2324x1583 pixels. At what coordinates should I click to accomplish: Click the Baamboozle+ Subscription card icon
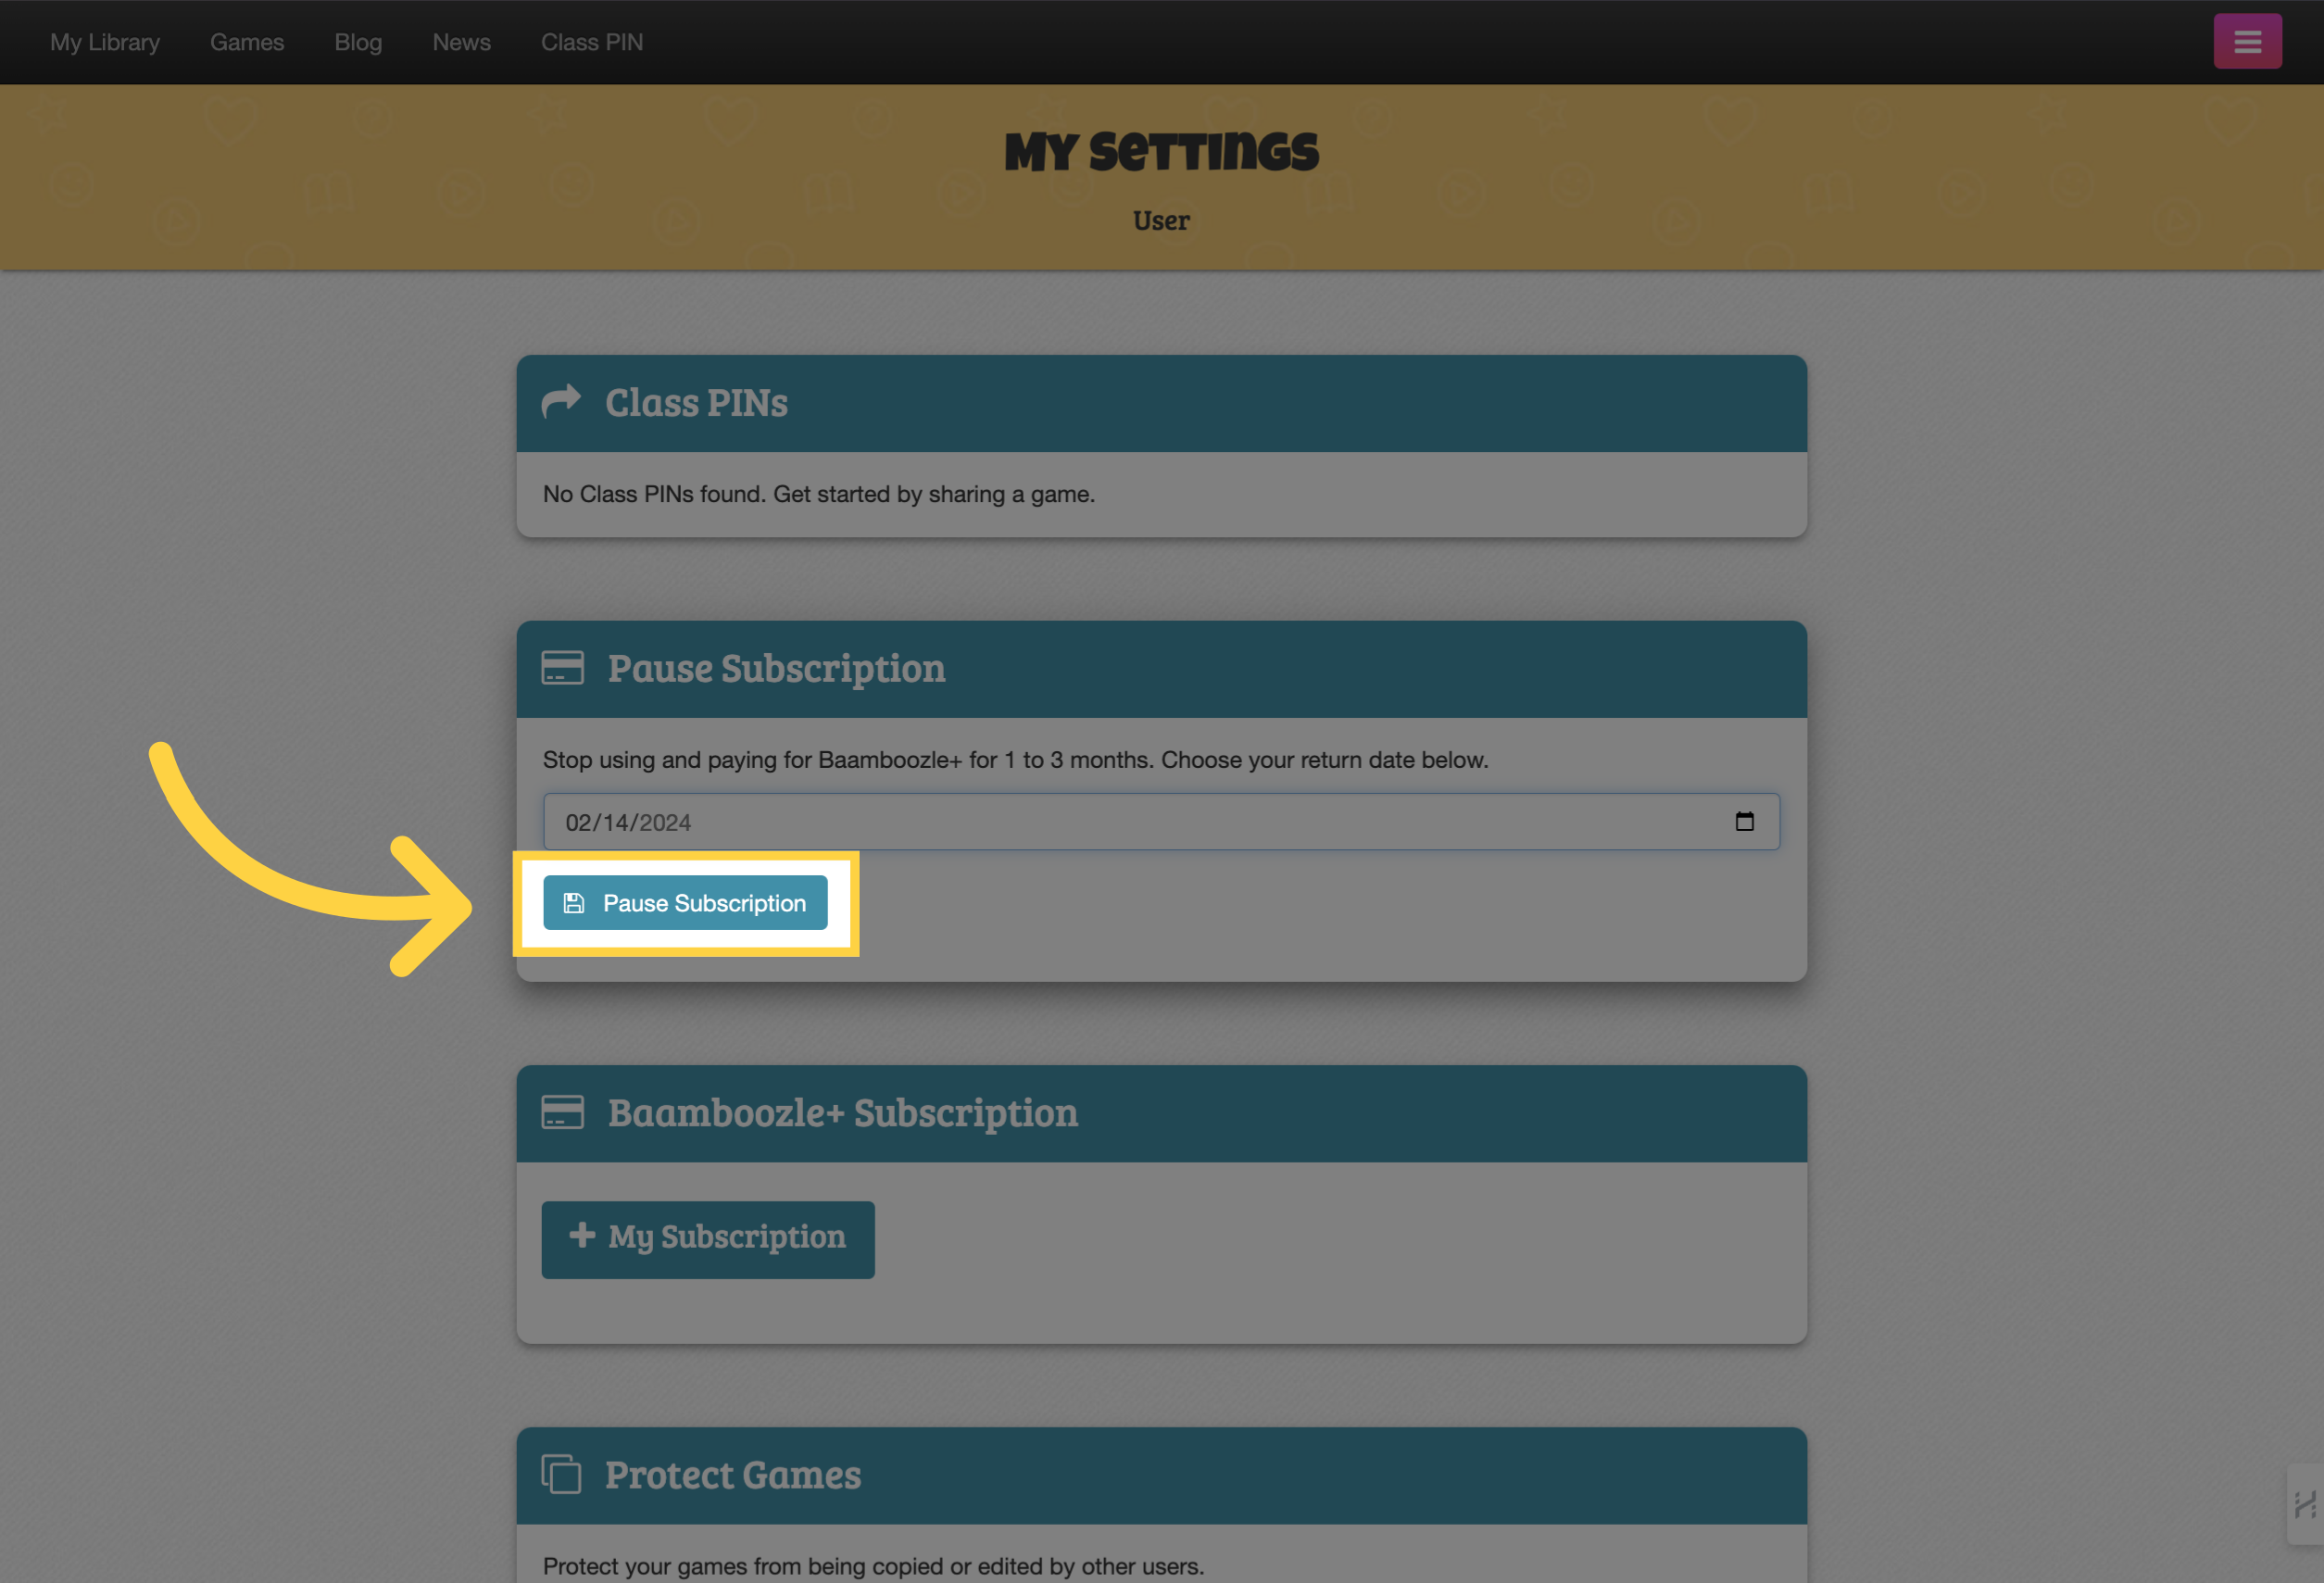point(562,1111)
